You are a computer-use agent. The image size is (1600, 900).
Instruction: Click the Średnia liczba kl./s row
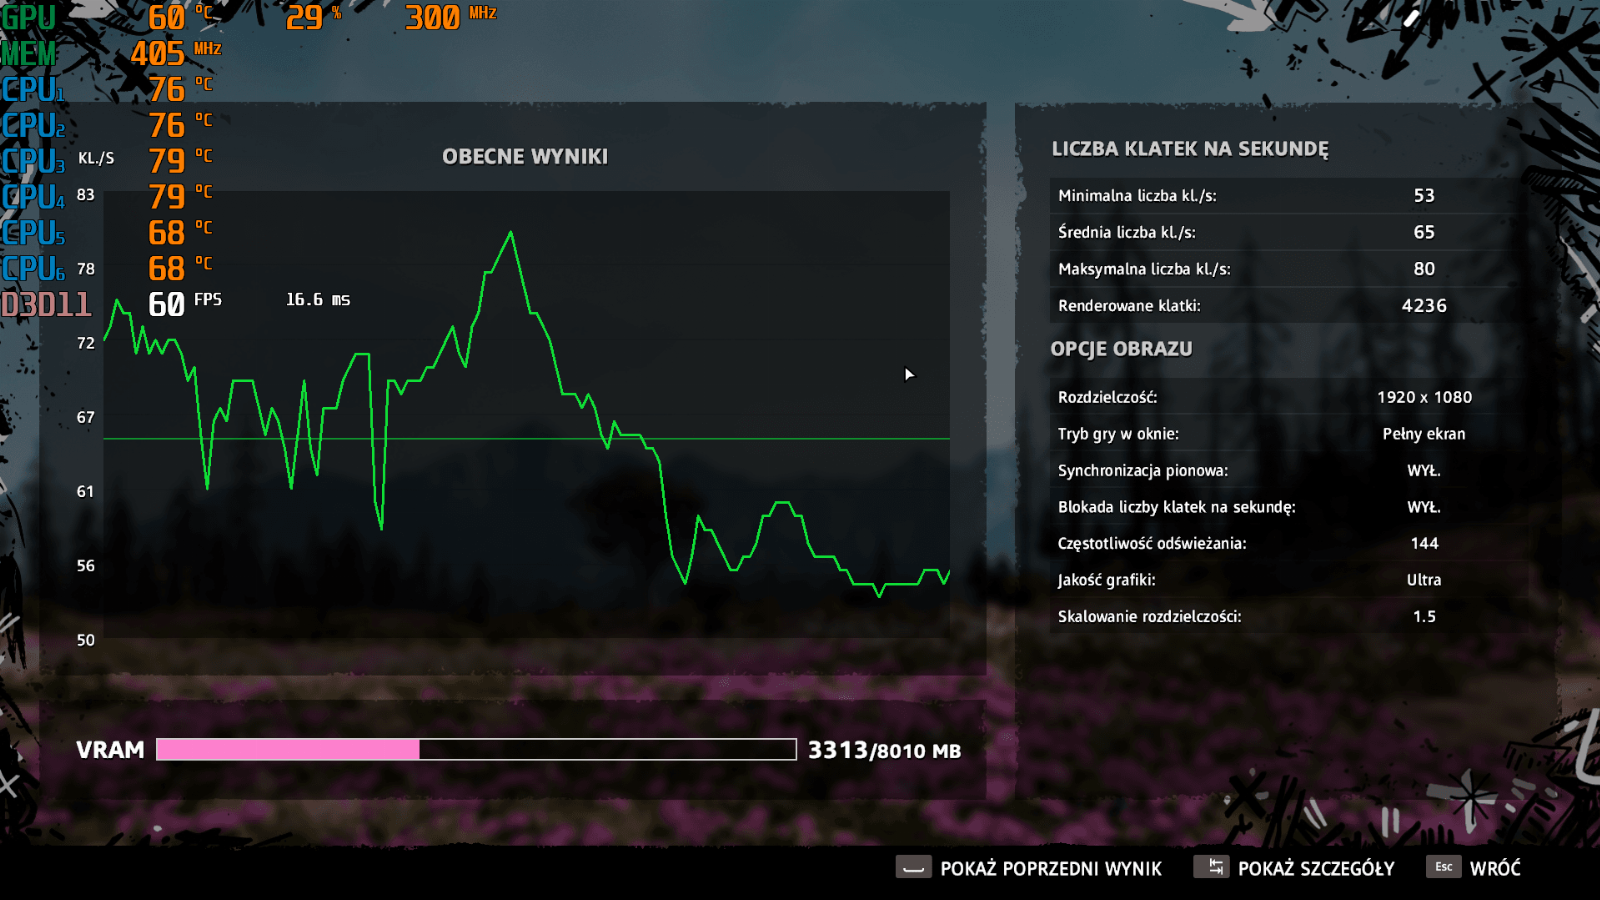click(x=1288, y=232)
